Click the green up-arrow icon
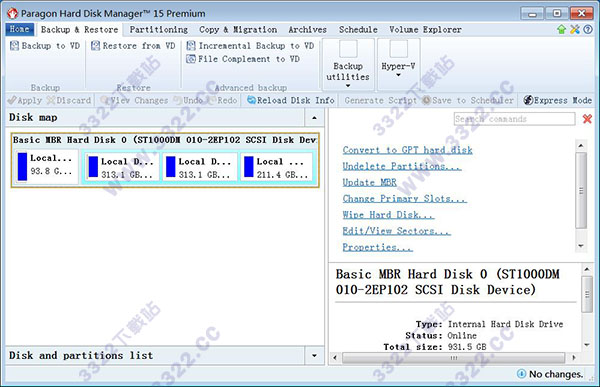Image resolution: width=600 pixels, height=387 pixels. point(561,29)
